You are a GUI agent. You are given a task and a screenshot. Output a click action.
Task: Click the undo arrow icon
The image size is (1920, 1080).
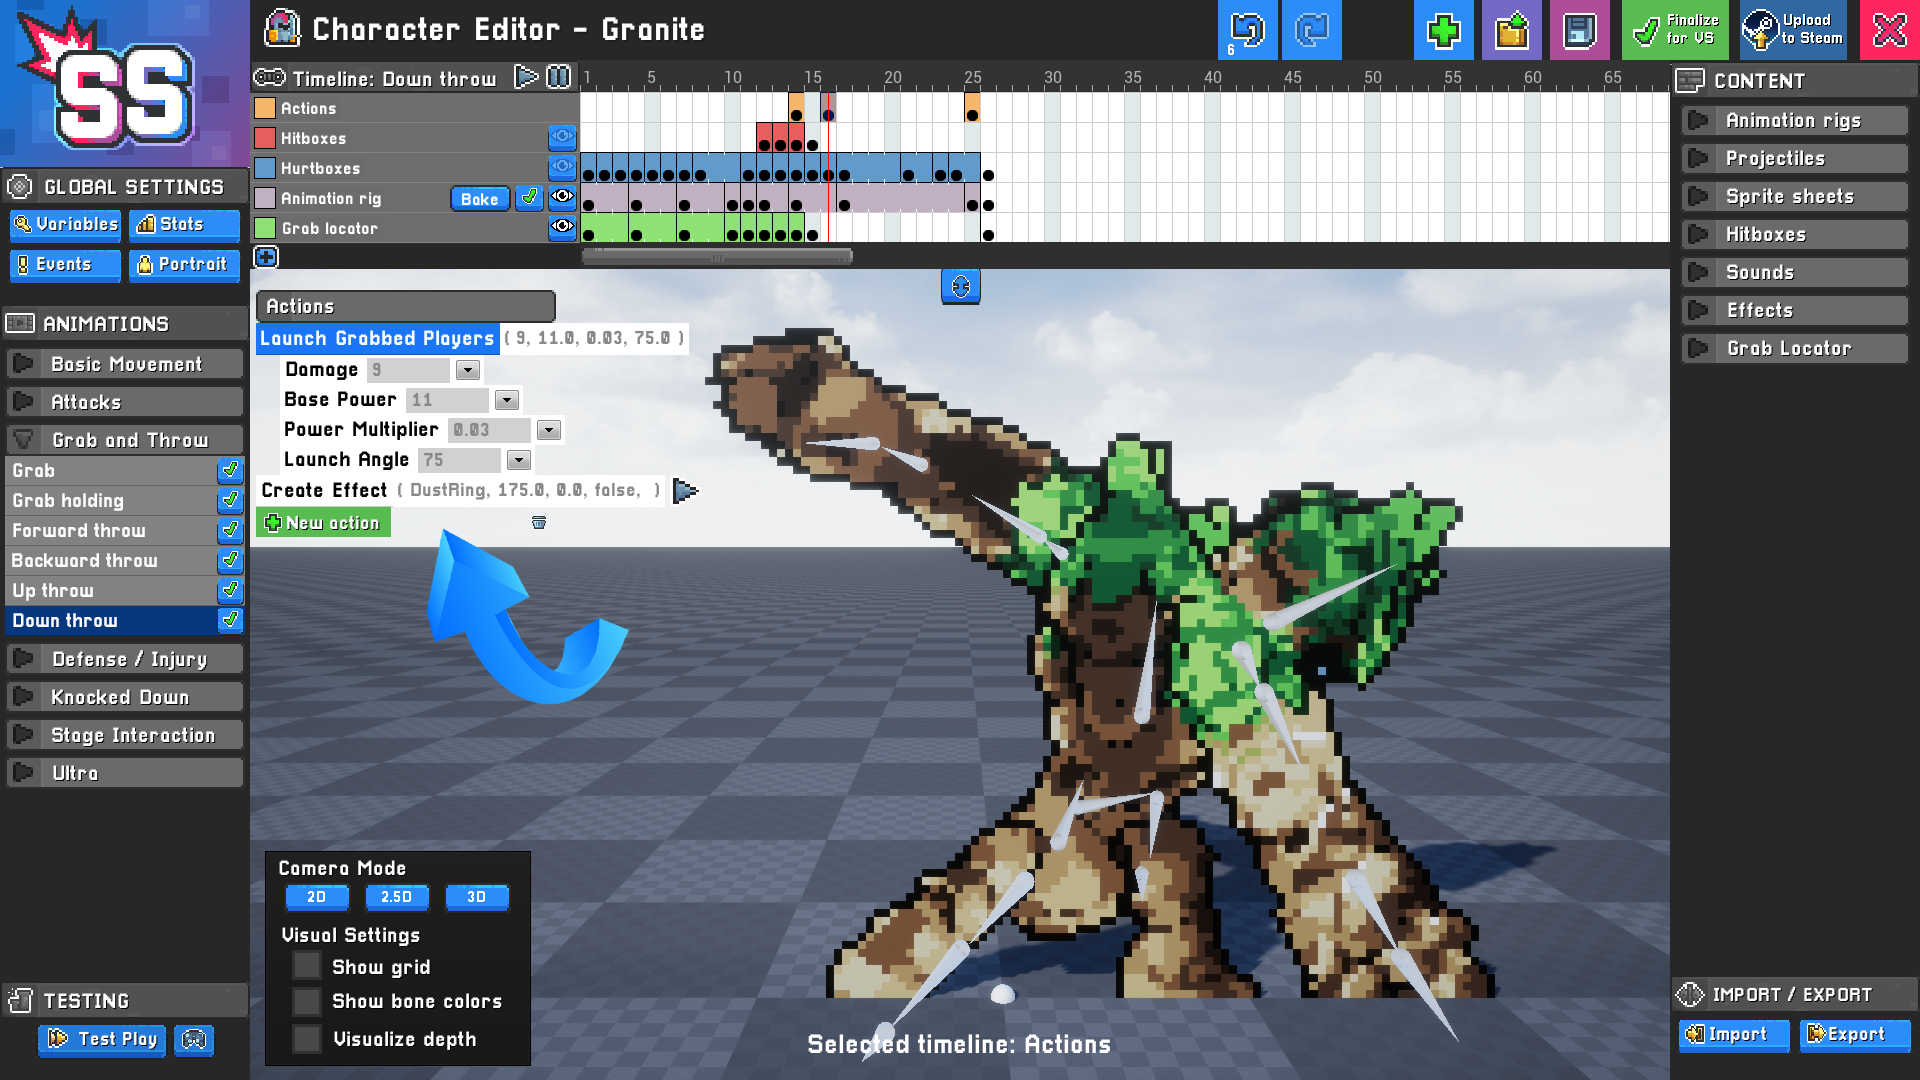1247,30
